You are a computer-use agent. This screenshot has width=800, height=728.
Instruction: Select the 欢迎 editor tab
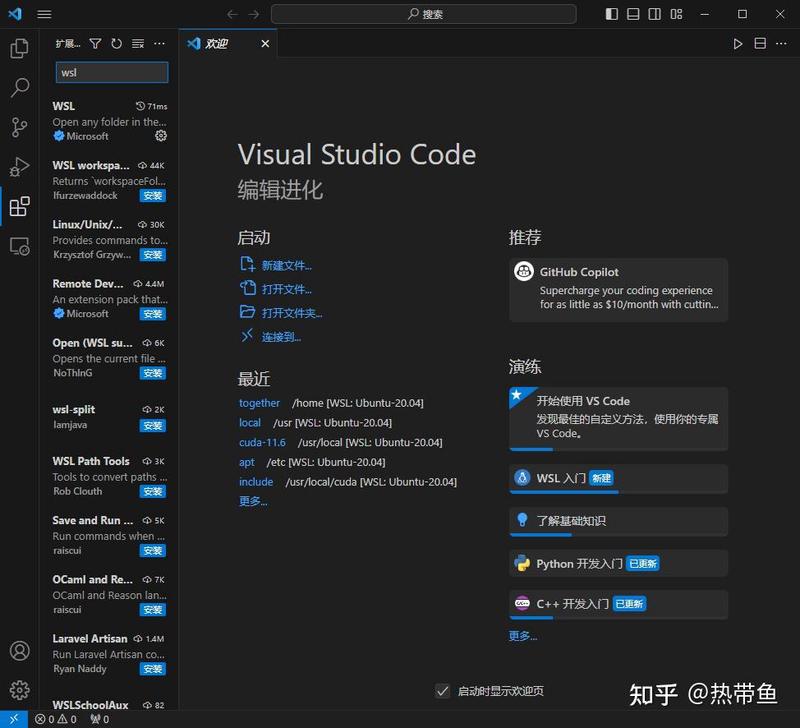coord(217,44)
